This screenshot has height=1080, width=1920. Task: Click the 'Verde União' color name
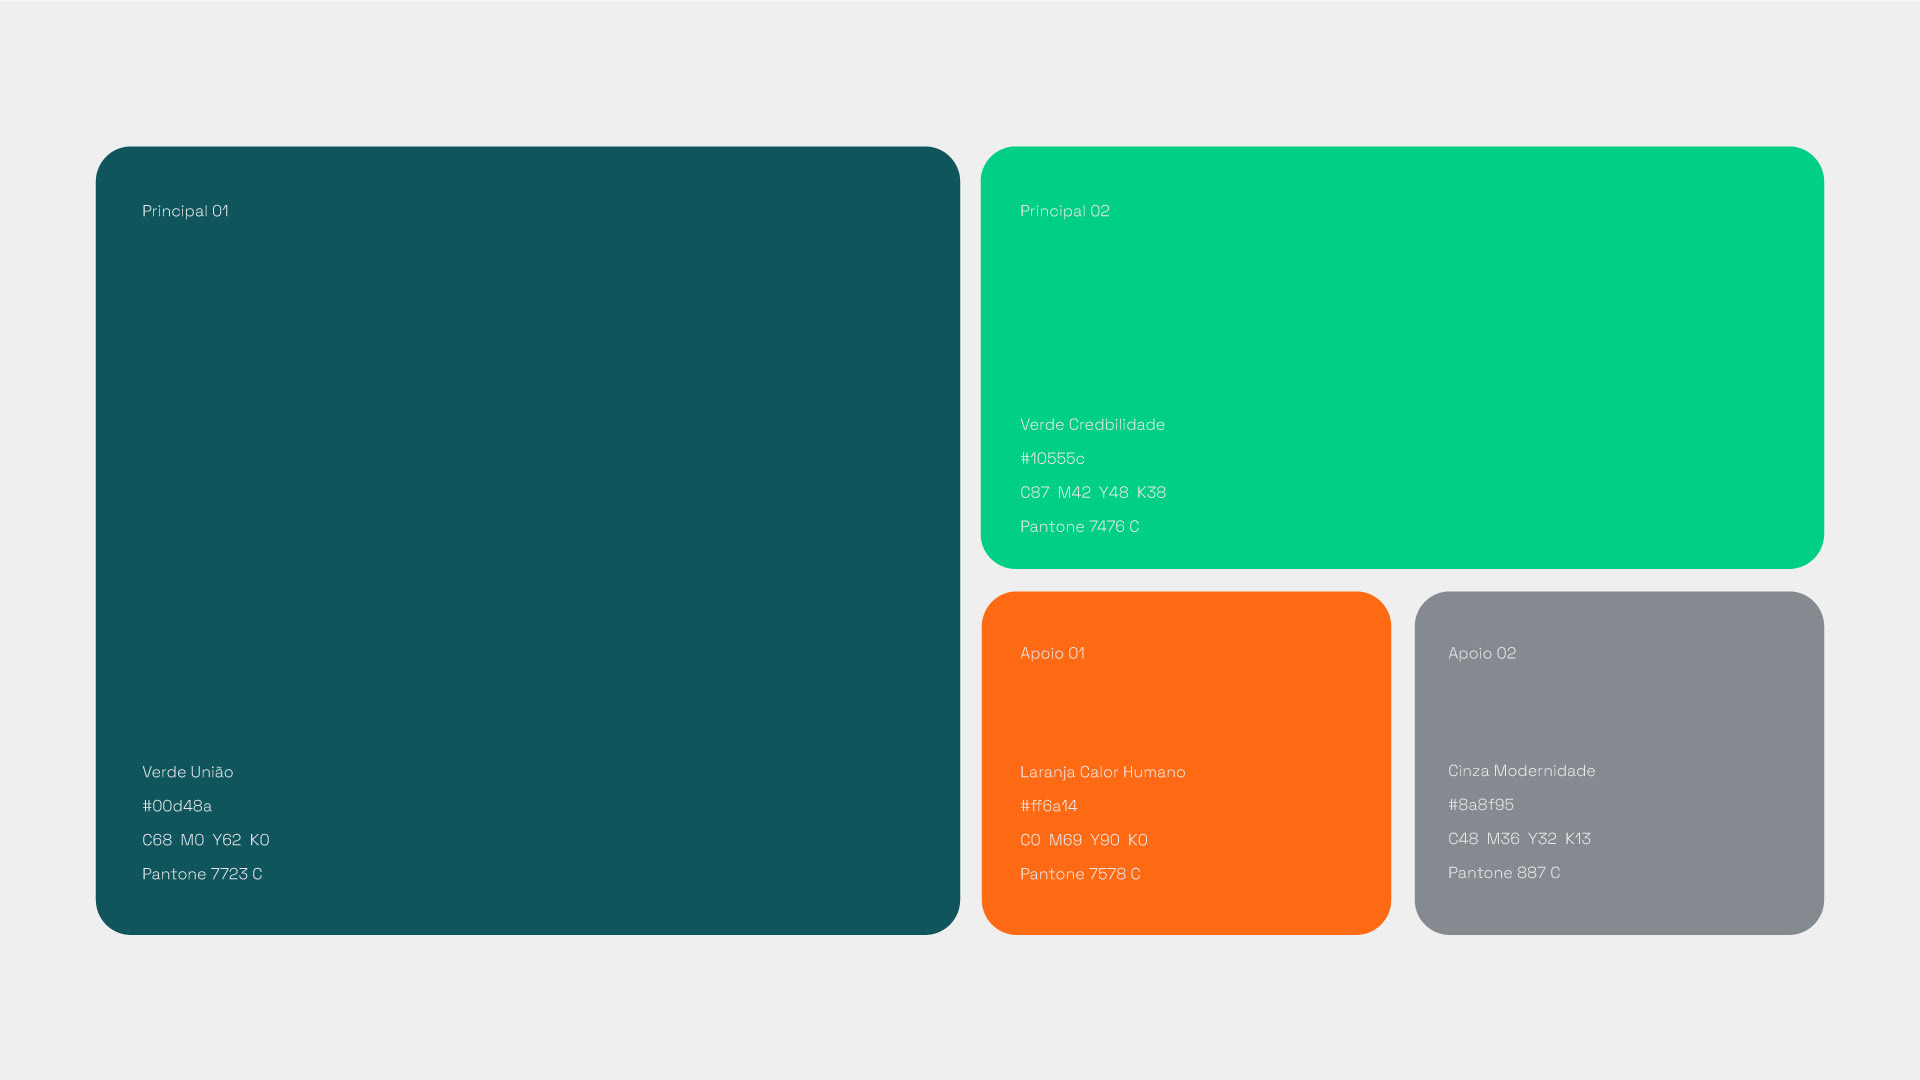[x=187, y=772]
